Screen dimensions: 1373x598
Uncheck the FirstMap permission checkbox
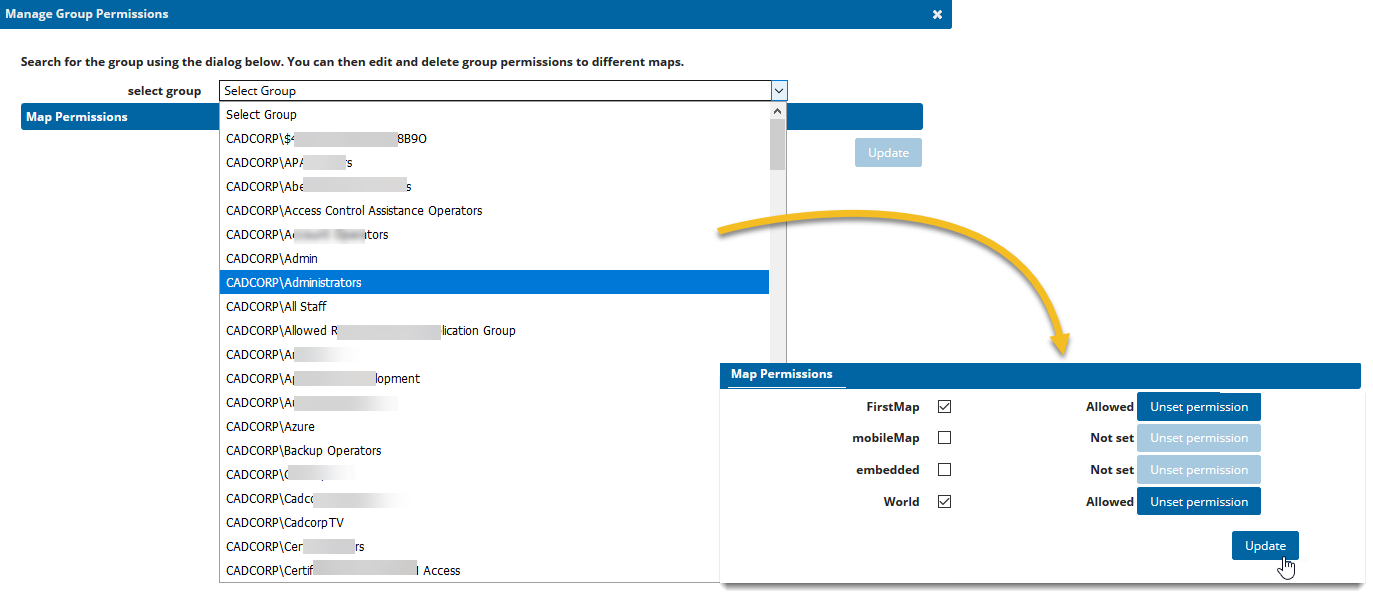(x=944, y=406)
